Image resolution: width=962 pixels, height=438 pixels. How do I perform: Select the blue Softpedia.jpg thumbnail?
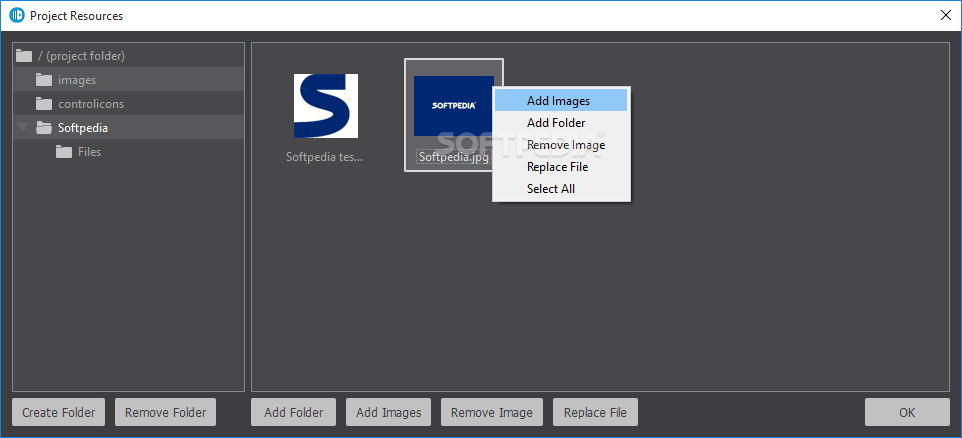coord(453,106)
